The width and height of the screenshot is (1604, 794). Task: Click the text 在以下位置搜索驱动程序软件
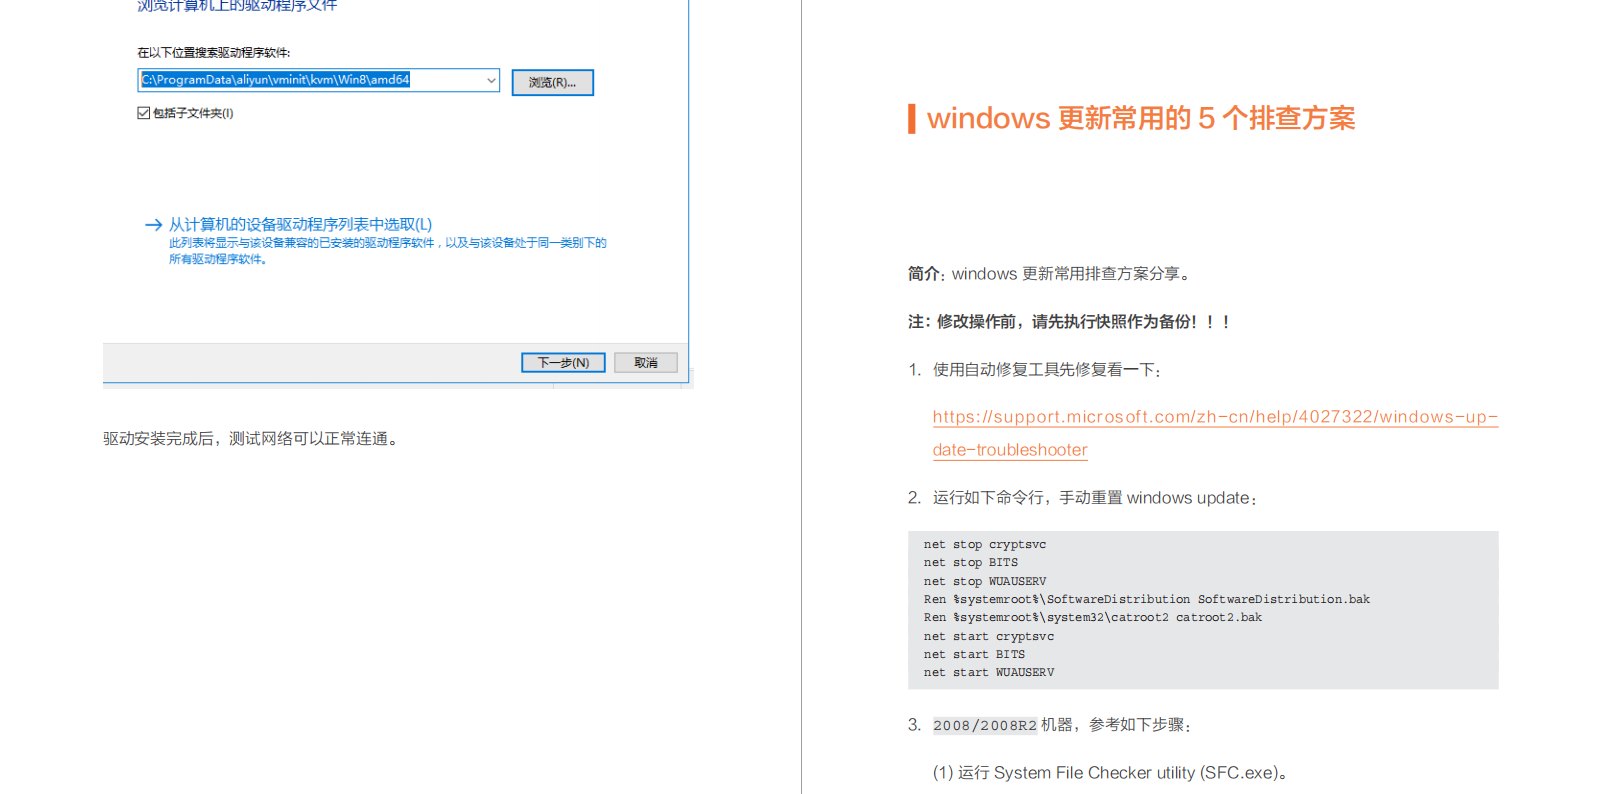(x=214, y=52)
